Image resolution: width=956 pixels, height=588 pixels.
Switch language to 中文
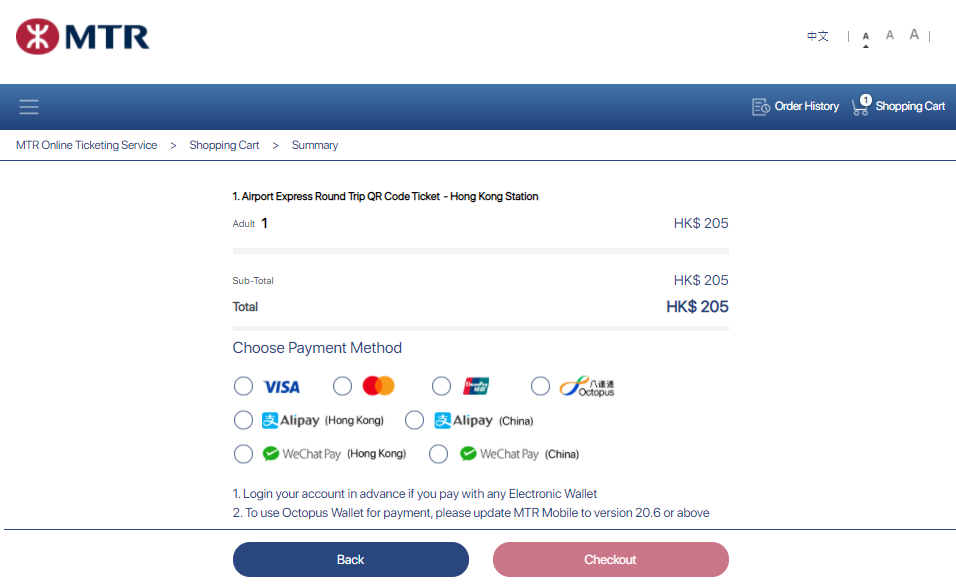tap(817, 35)
